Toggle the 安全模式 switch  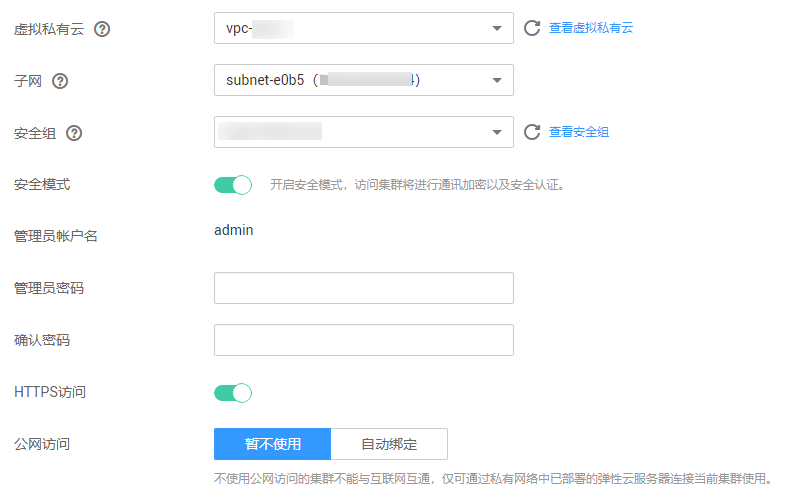point(233,185)
